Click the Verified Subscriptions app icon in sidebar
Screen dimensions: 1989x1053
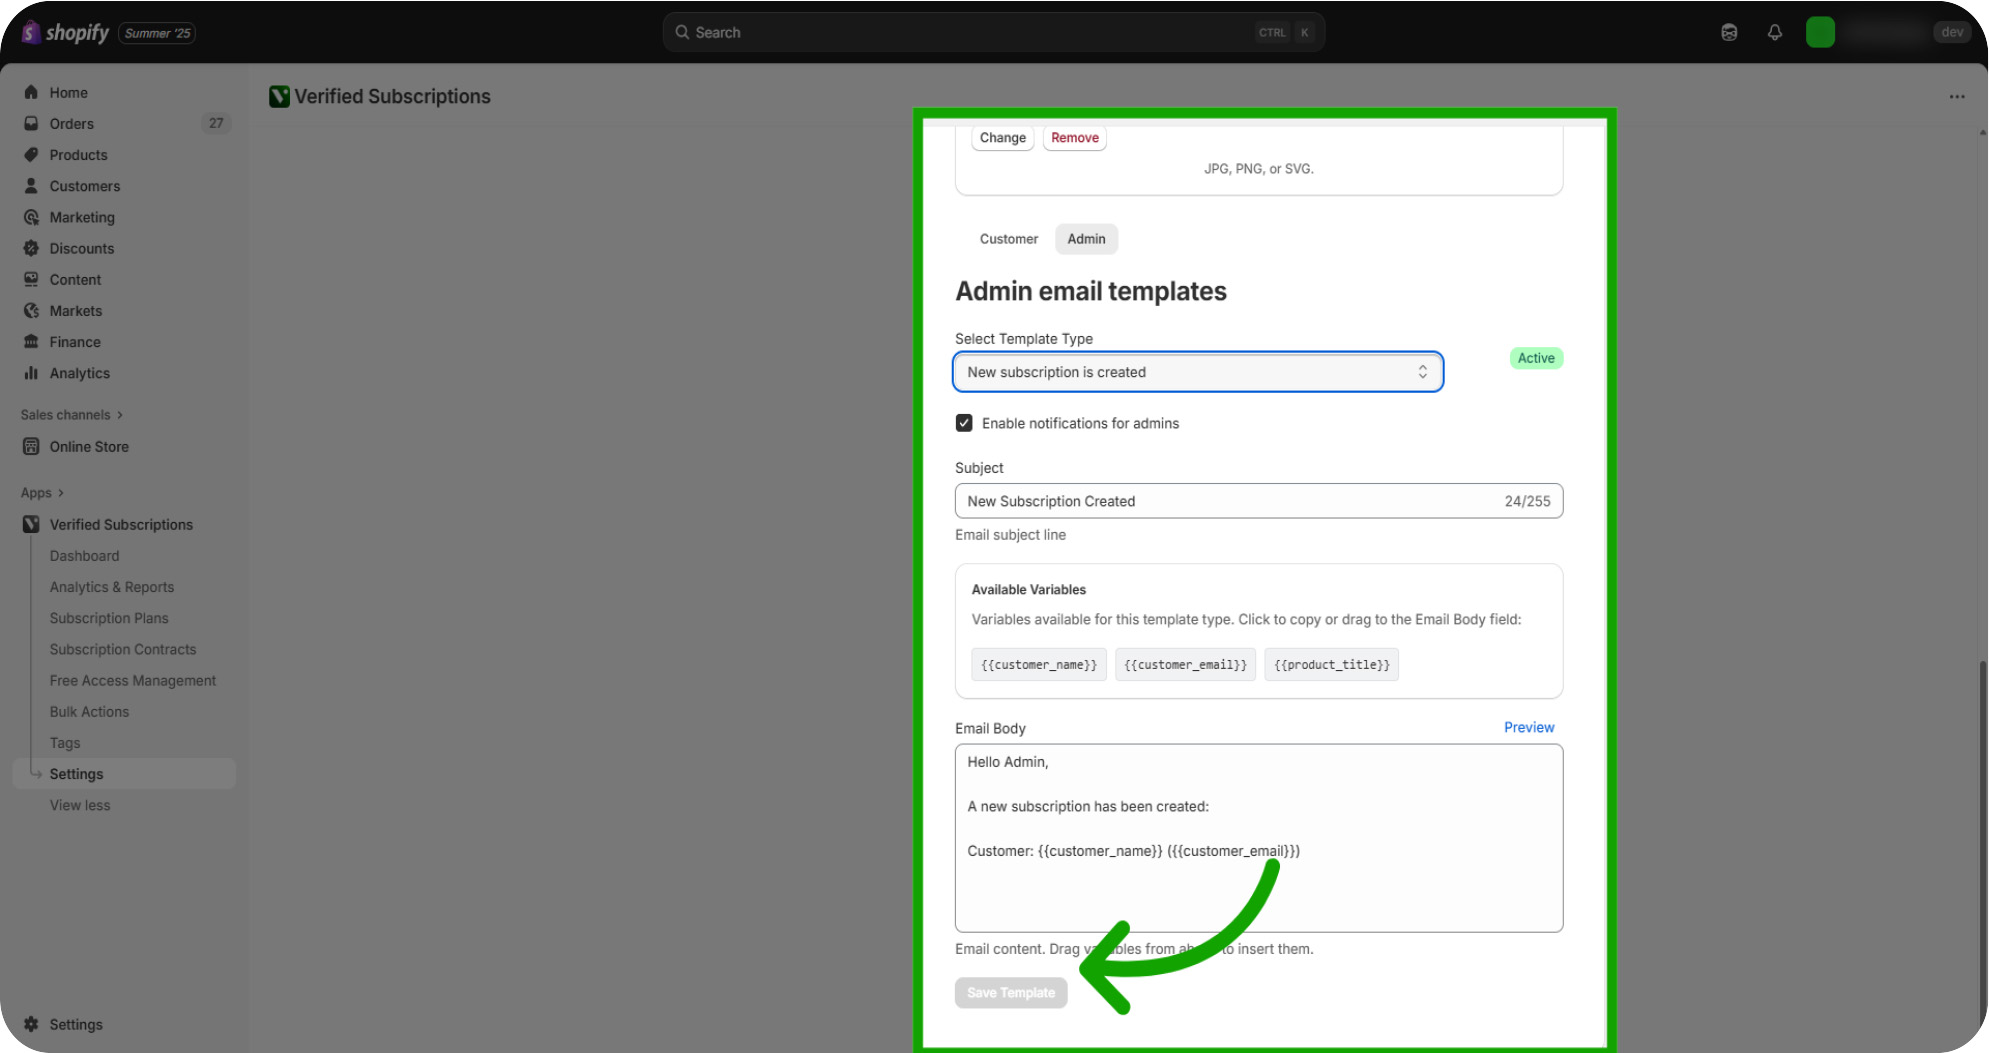[31, 524]
